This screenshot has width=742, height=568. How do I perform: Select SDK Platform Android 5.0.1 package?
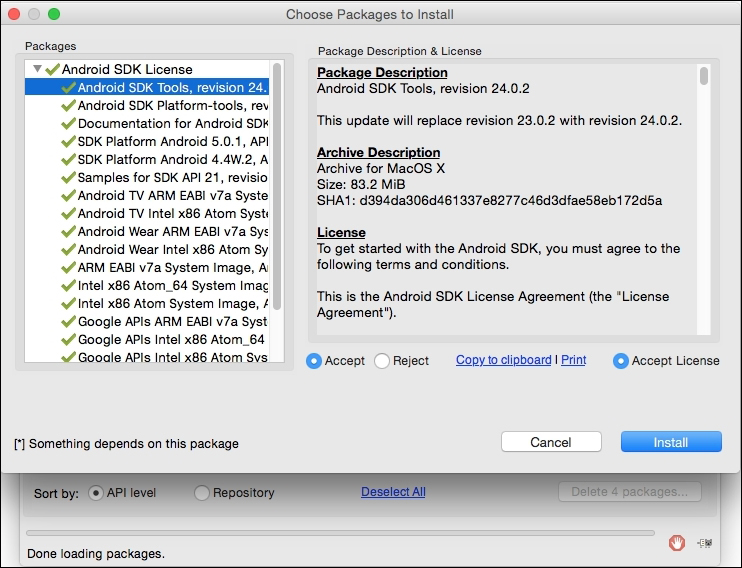point(172,142)
